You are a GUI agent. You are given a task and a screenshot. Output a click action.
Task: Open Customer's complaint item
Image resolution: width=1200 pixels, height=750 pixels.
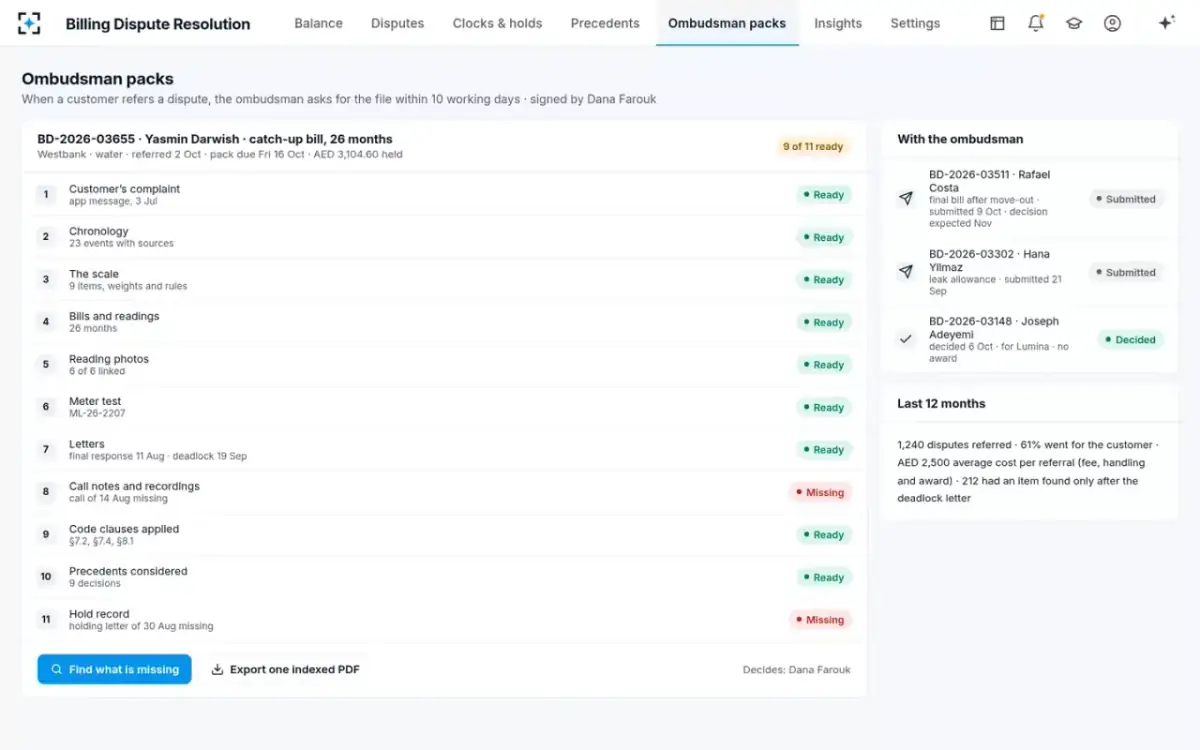[444, 195]
